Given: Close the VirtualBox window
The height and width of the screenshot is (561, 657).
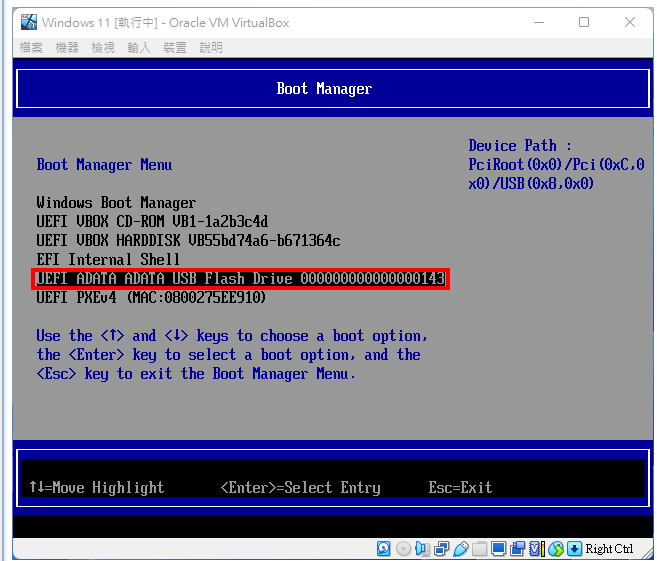Looking at the screenshot, I should 630,22.
